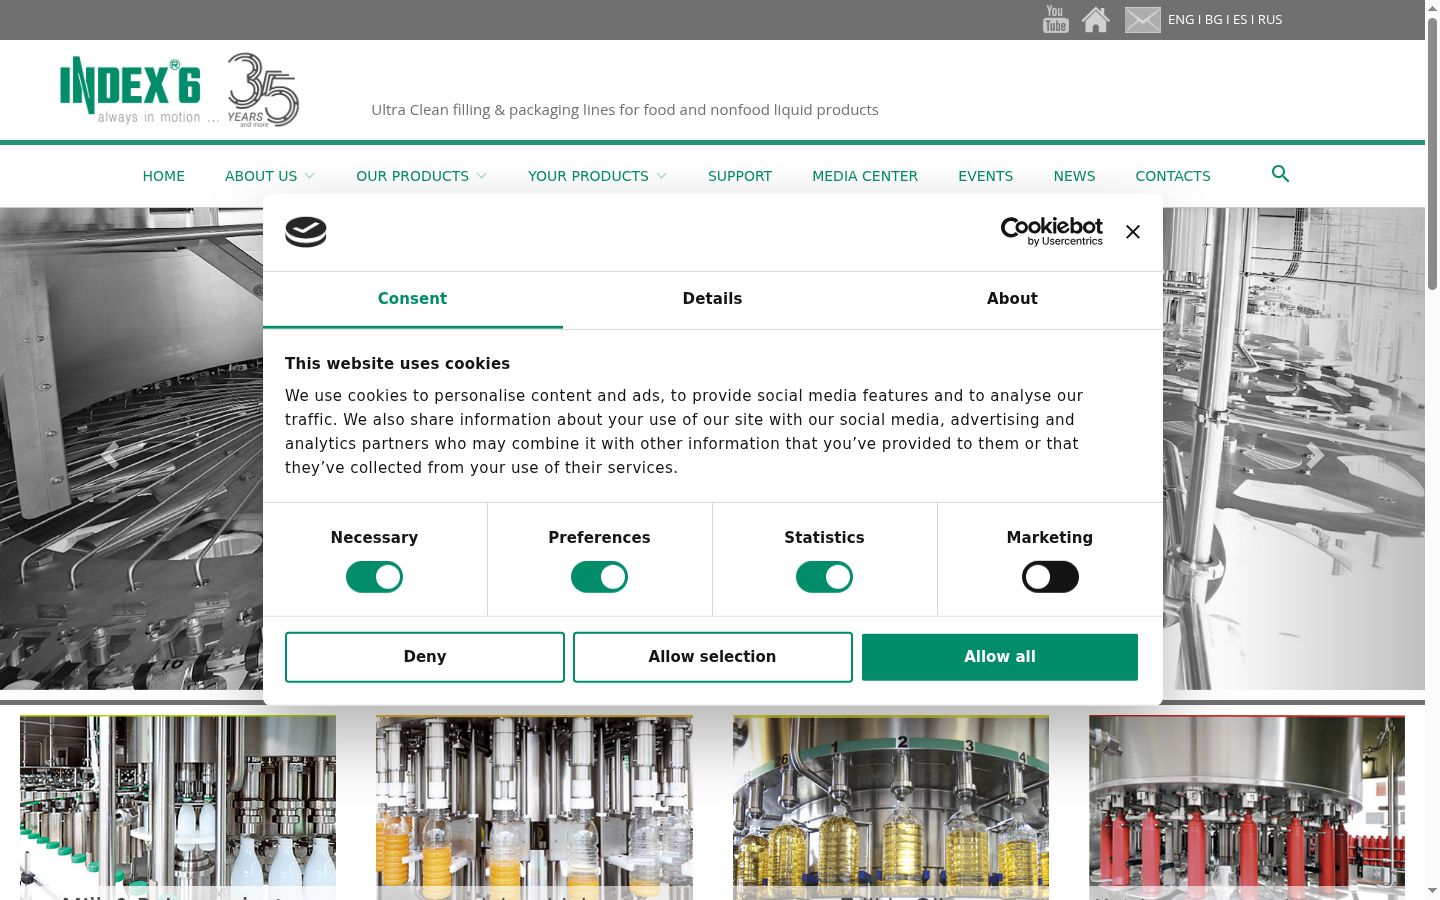Switch site language to ENG
This screenshot has height=900, width=1440.
1181,19
